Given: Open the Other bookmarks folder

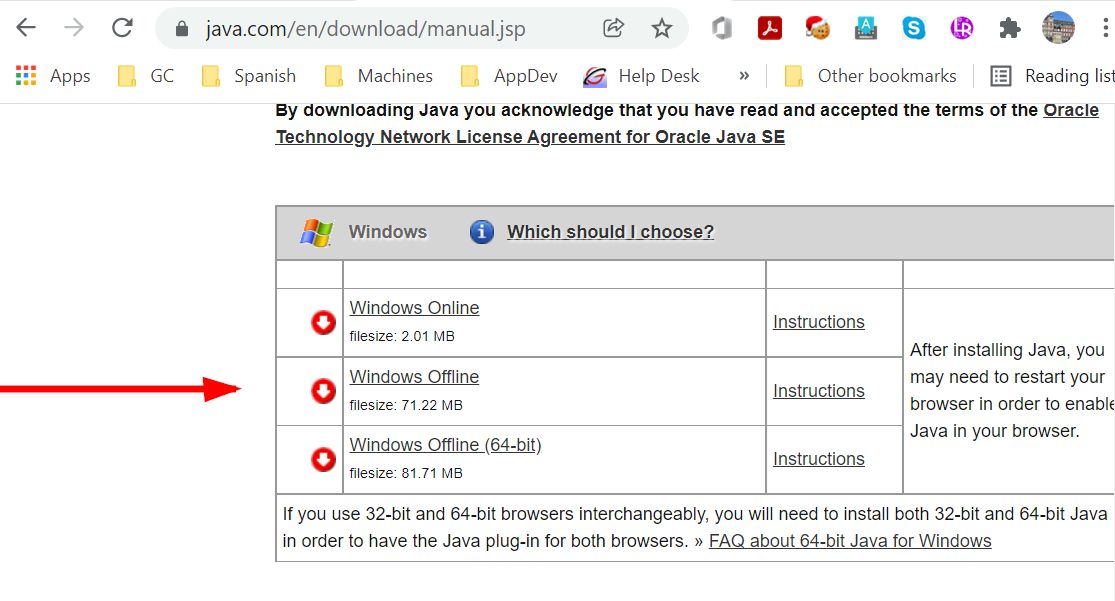Looking at the screenshot, I should pos(870,76).
